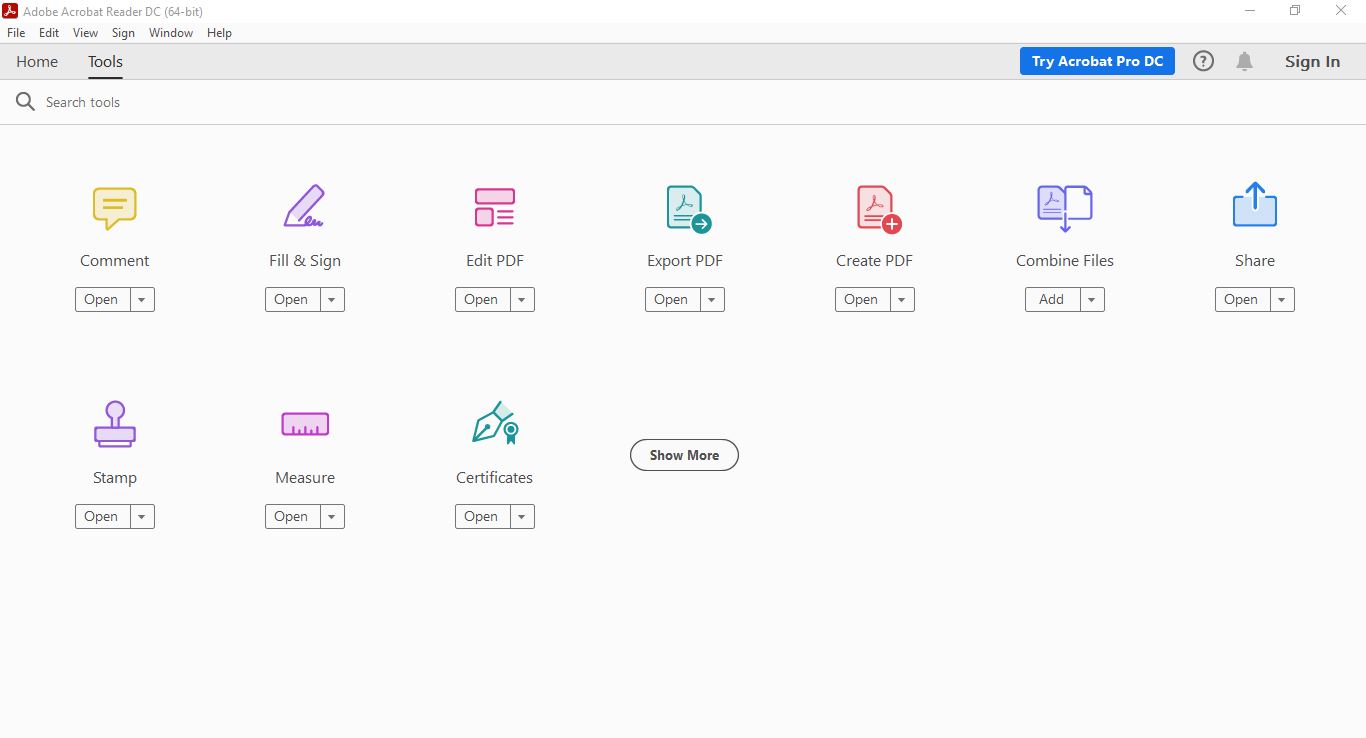The height and width of the screenshot is (738, 1366).
Task: Click Open under Certificates
Action: coord(483,516)
